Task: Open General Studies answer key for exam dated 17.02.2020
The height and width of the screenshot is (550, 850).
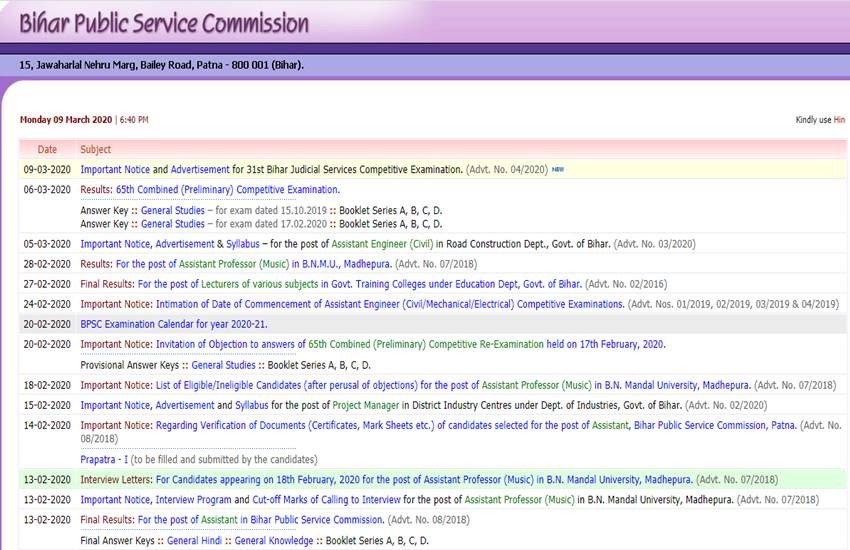Action: click(172, 224)
